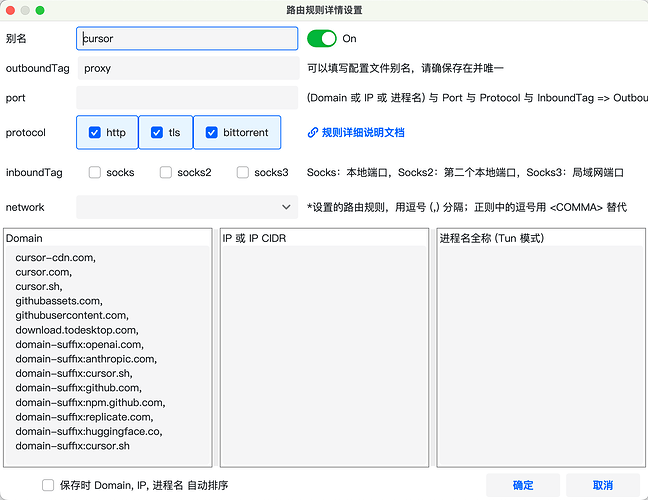Image resolution: width=648 pixels, height=500 pixels.
Task: Click the domain-suffix:npm.github.com, line
Action: point(90,402)
